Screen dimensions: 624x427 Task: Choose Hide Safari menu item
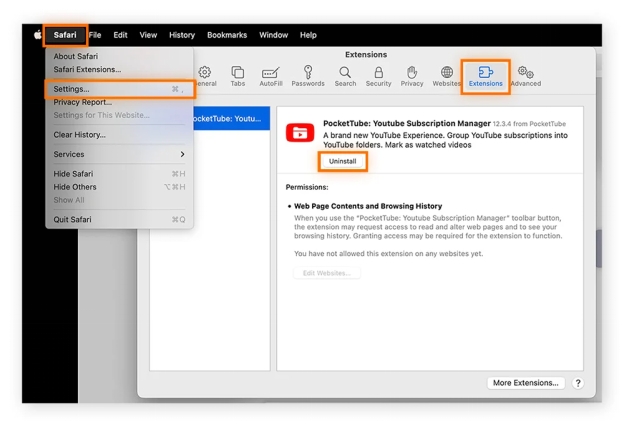119,174
